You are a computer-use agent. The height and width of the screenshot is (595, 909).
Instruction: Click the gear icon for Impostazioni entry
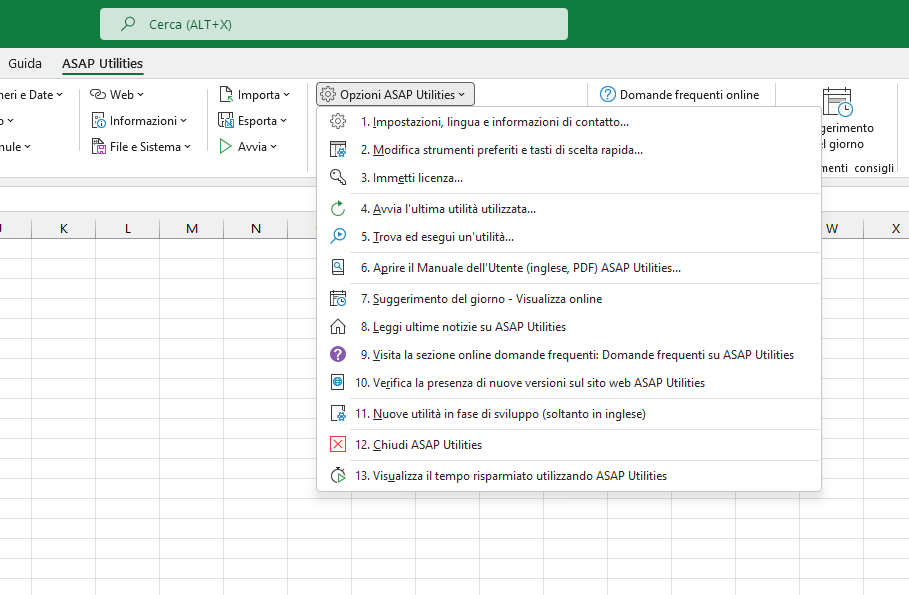pos(338,121)
